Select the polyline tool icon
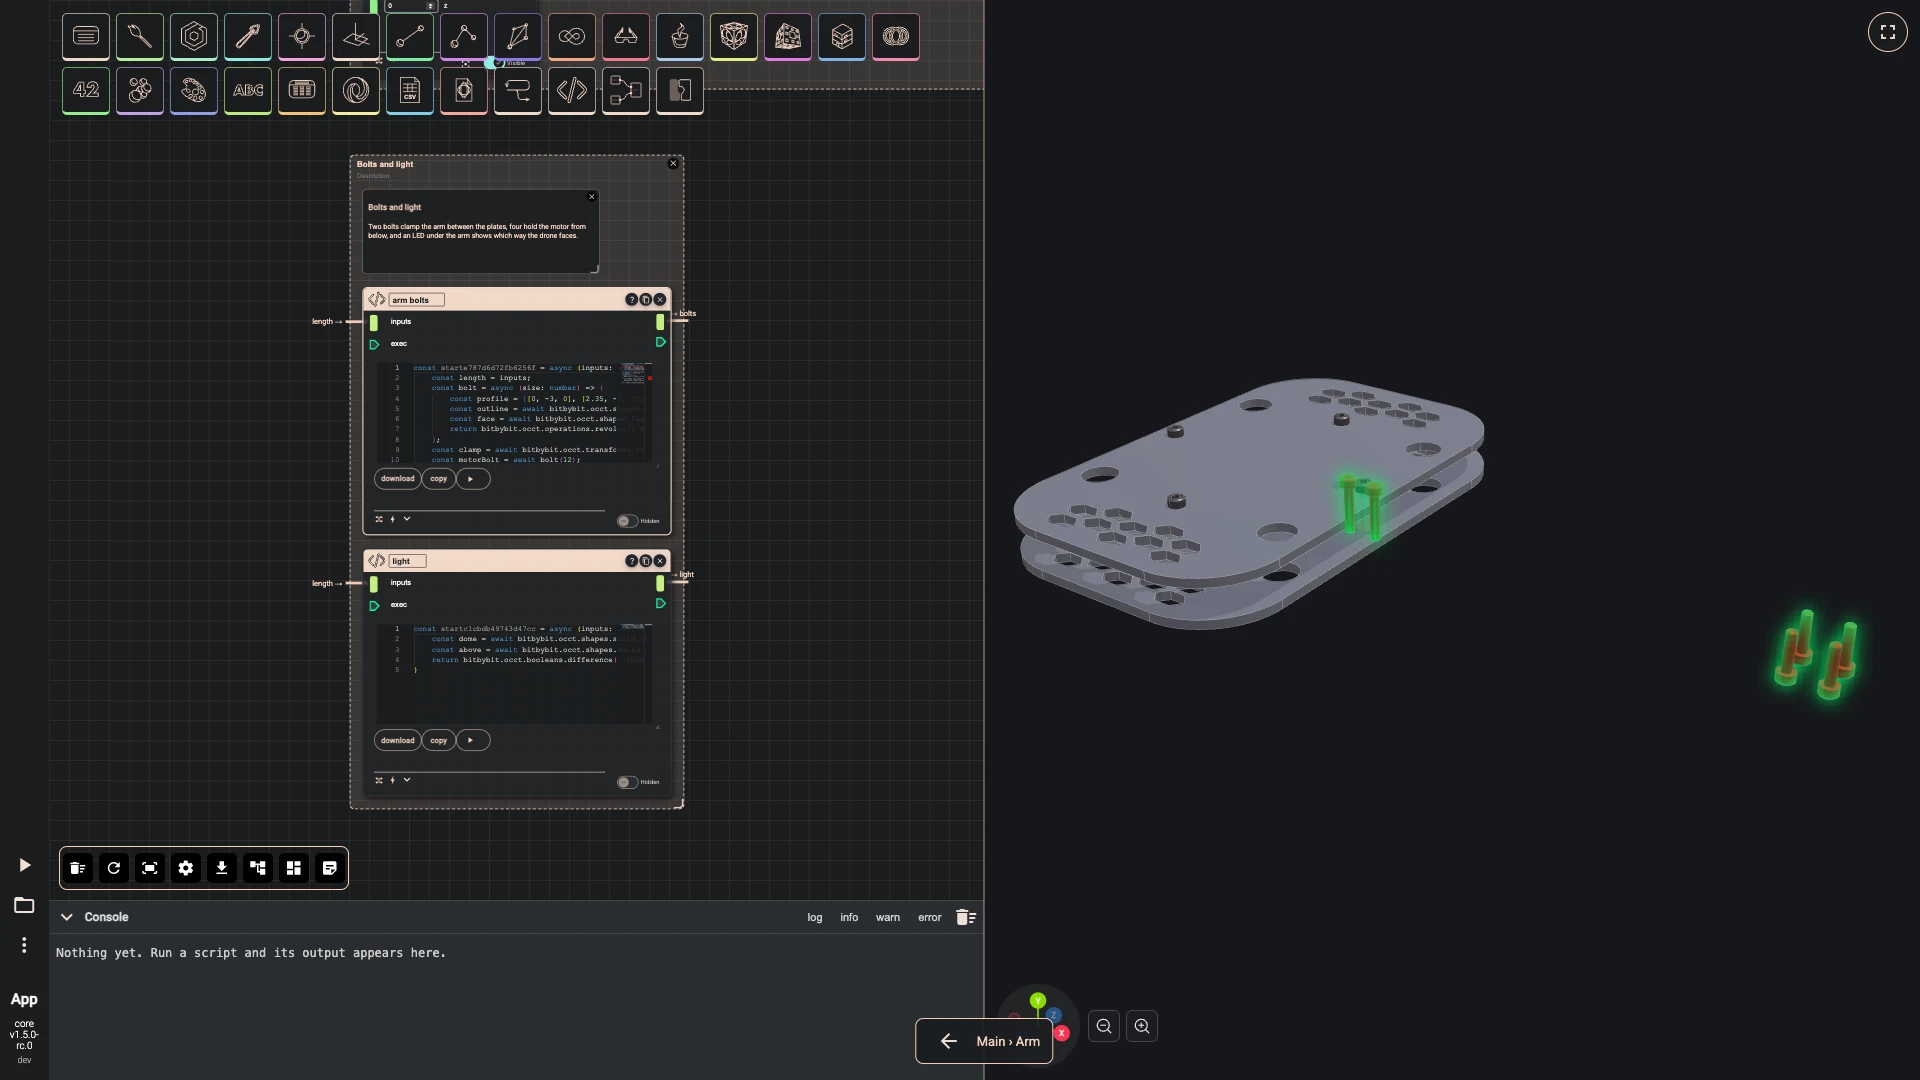The width and height of the screenshot is (1920, 1080). tap(464, 37)
